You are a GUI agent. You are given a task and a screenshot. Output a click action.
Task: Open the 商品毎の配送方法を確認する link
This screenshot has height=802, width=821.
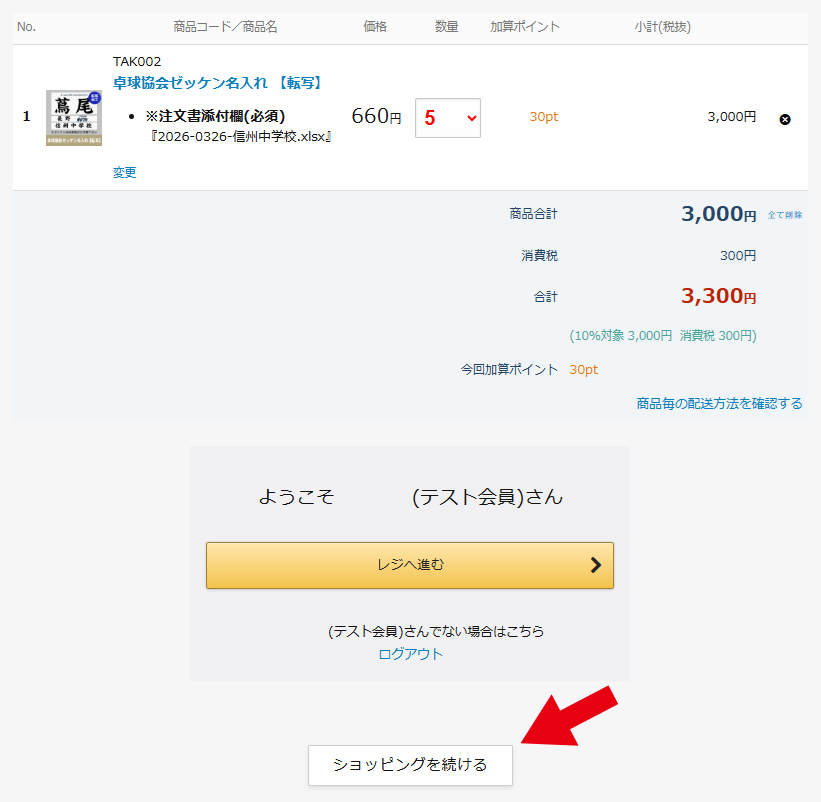click(719, 403)
